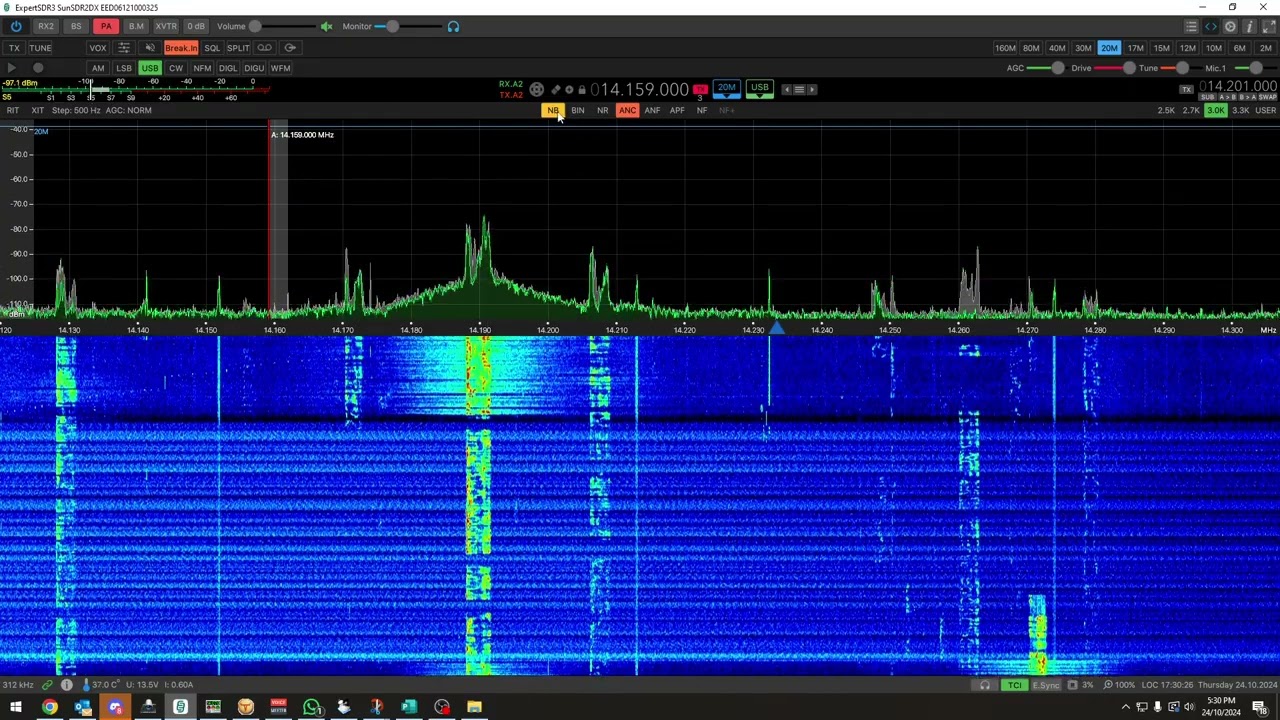1280x720 pixels.
Task: Click the eraser icon beside frequency
Action: 556,90
